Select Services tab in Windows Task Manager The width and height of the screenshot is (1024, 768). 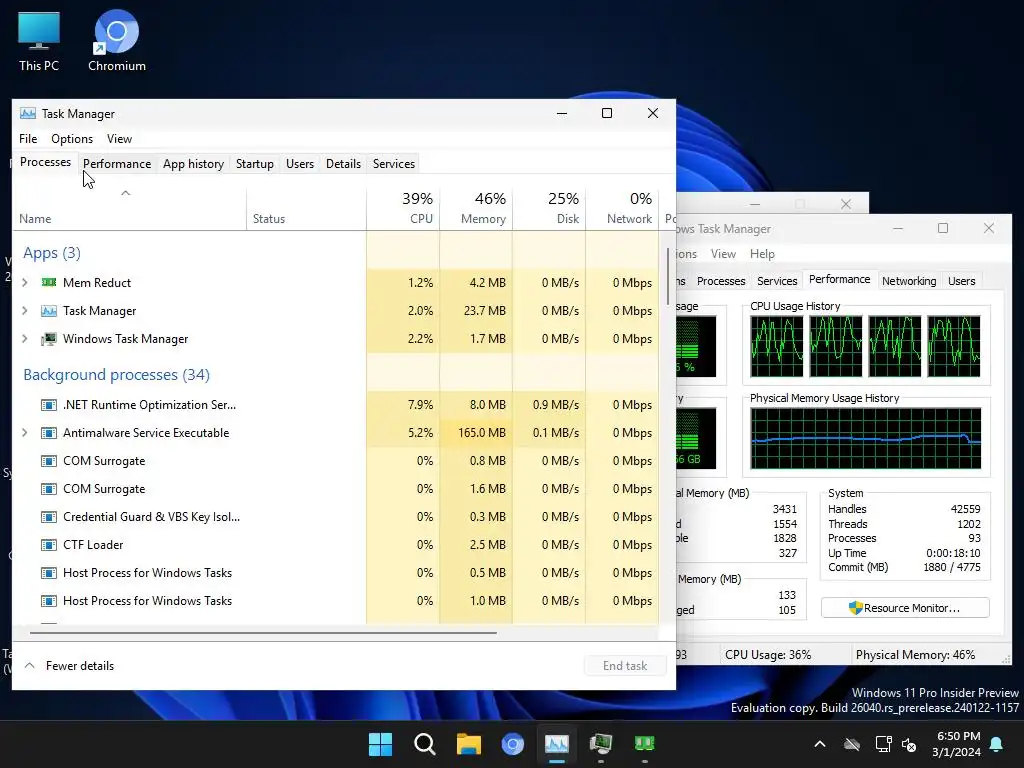777,281
